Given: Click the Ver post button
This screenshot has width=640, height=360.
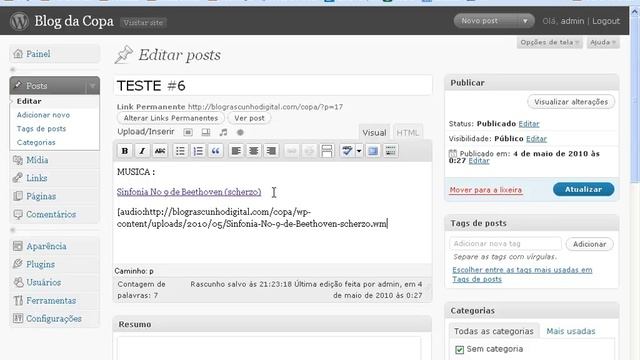Looking at the screenshot, I should [x=249, y=118].
